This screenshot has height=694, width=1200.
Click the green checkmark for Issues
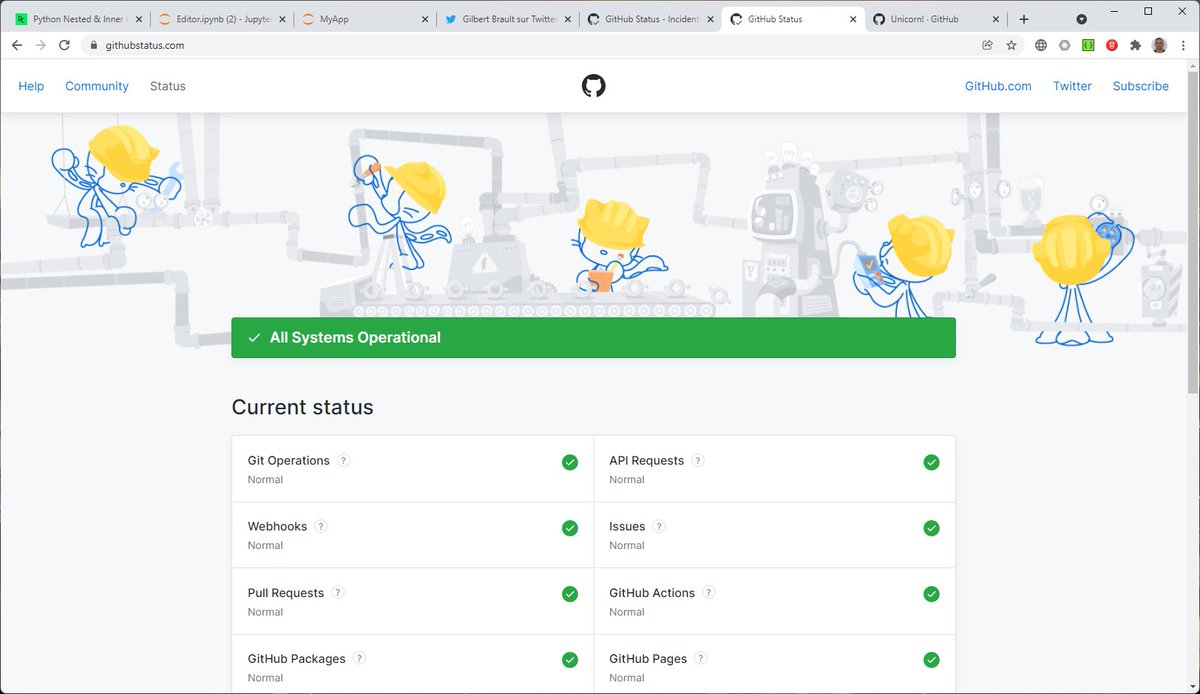(x=931, y=528)
